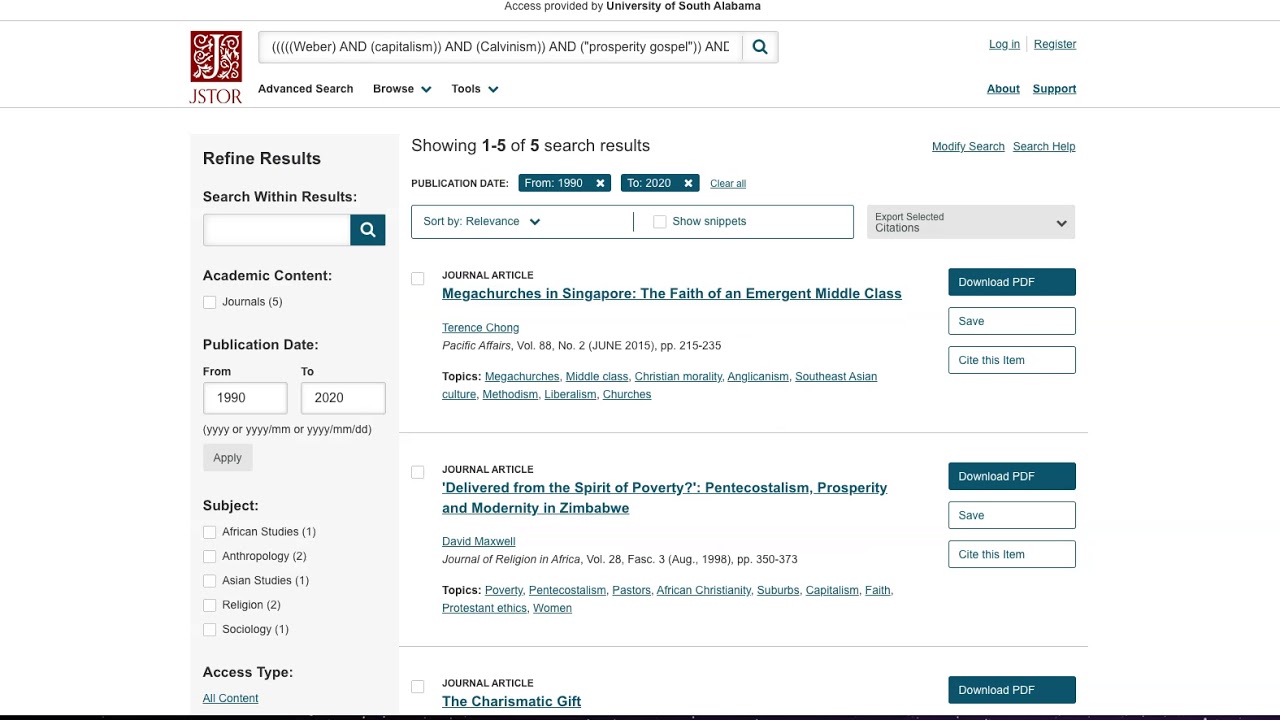Download PDF of Megachurches in Singapore
The image size is (1280, 720).
click(x=1012, y=282)
